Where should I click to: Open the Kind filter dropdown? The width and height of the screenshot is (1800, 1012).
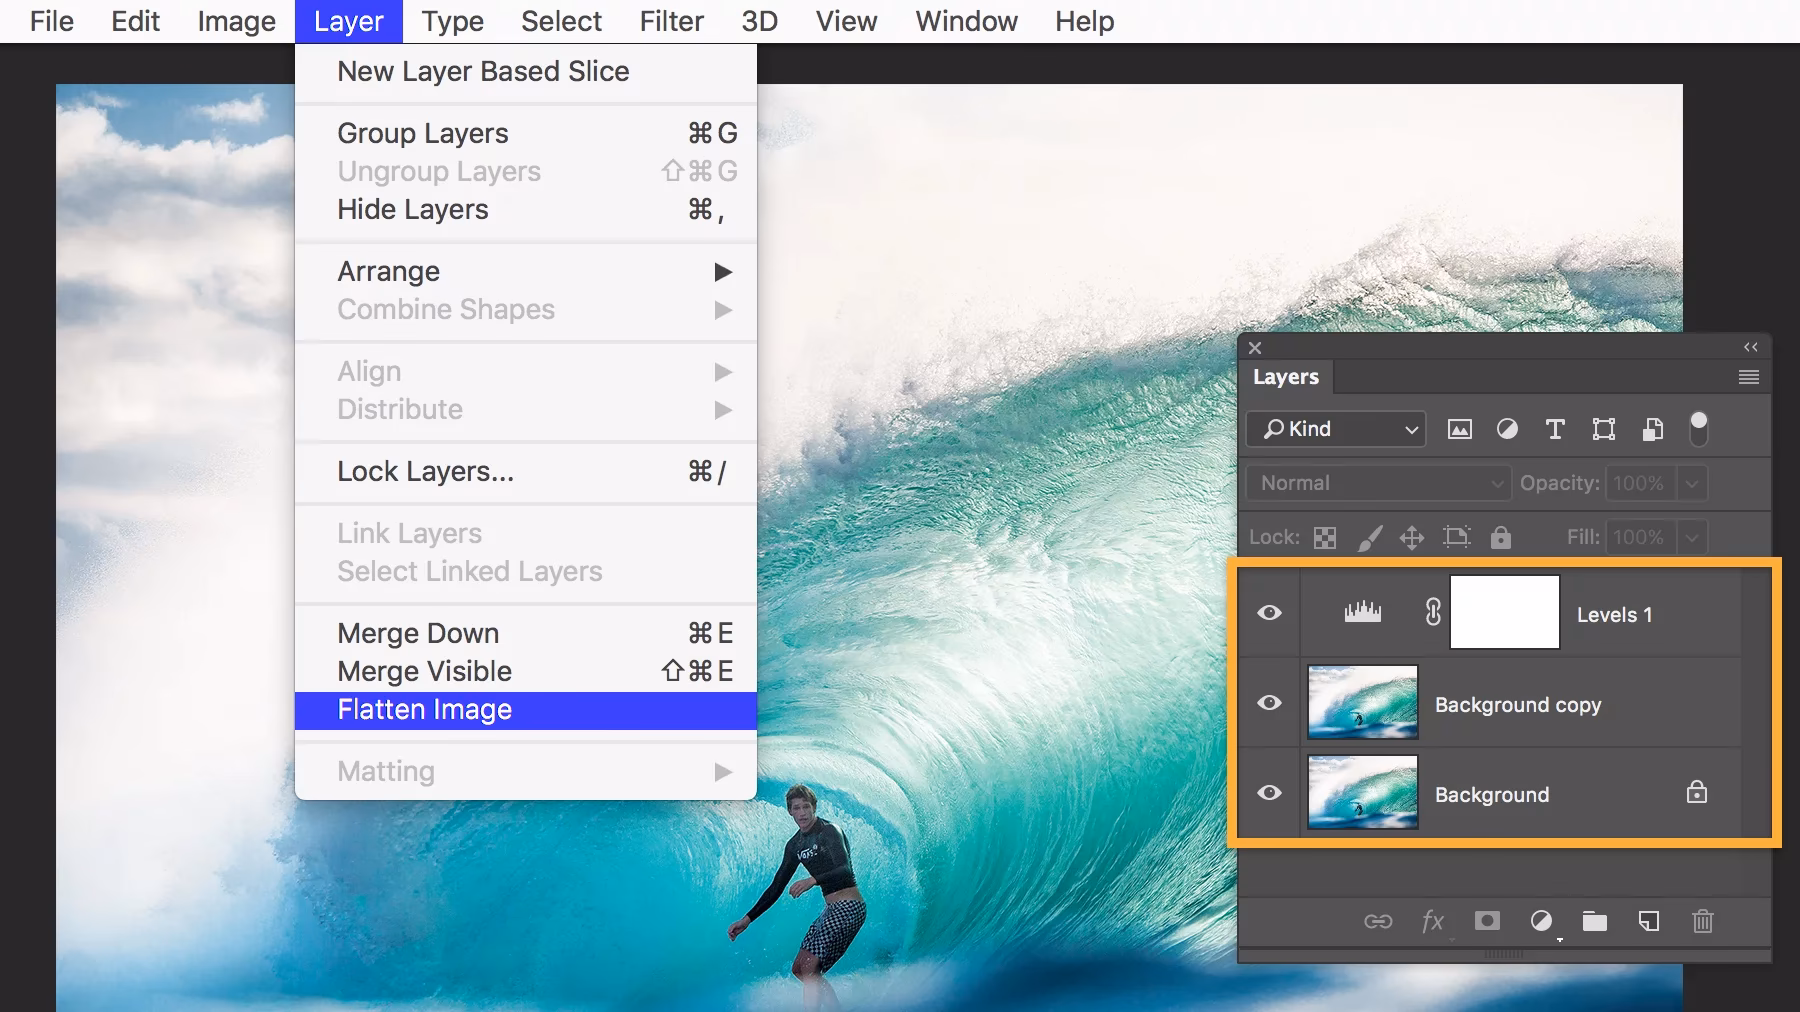1335,429
